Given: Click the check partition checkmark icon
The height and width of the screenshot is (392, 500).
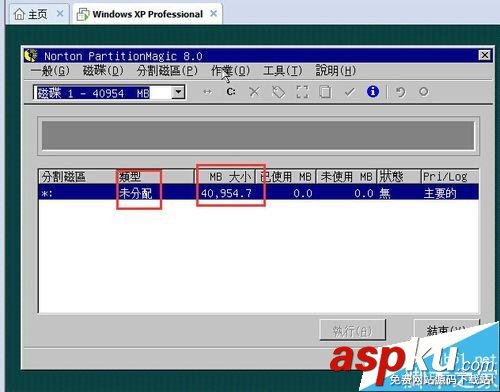Looking at the screenshot, I should [x=350, y=92].
